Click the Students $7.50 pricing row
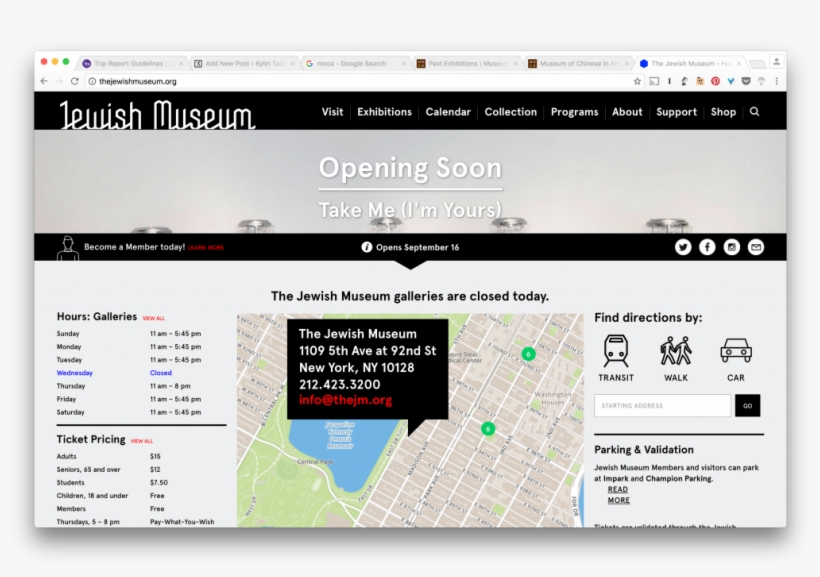The width and height of the screenshot is (820, 577). 112,482
